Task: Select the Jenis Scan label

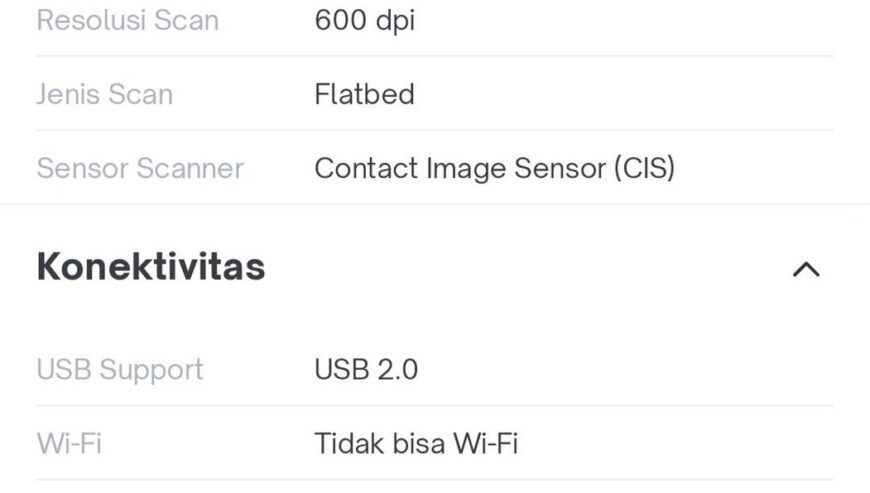Action: click(105, 94)
